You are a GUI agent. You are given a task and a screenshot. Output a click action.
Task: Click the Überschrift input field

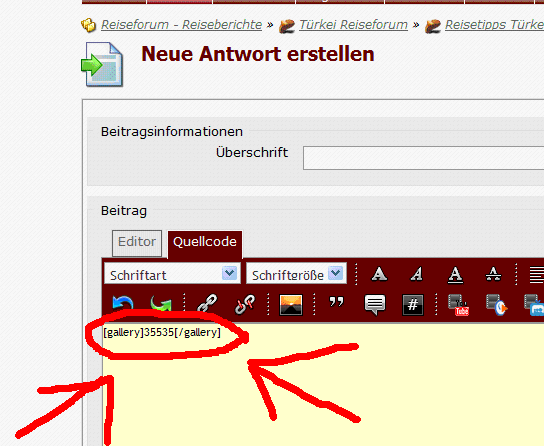423,158
